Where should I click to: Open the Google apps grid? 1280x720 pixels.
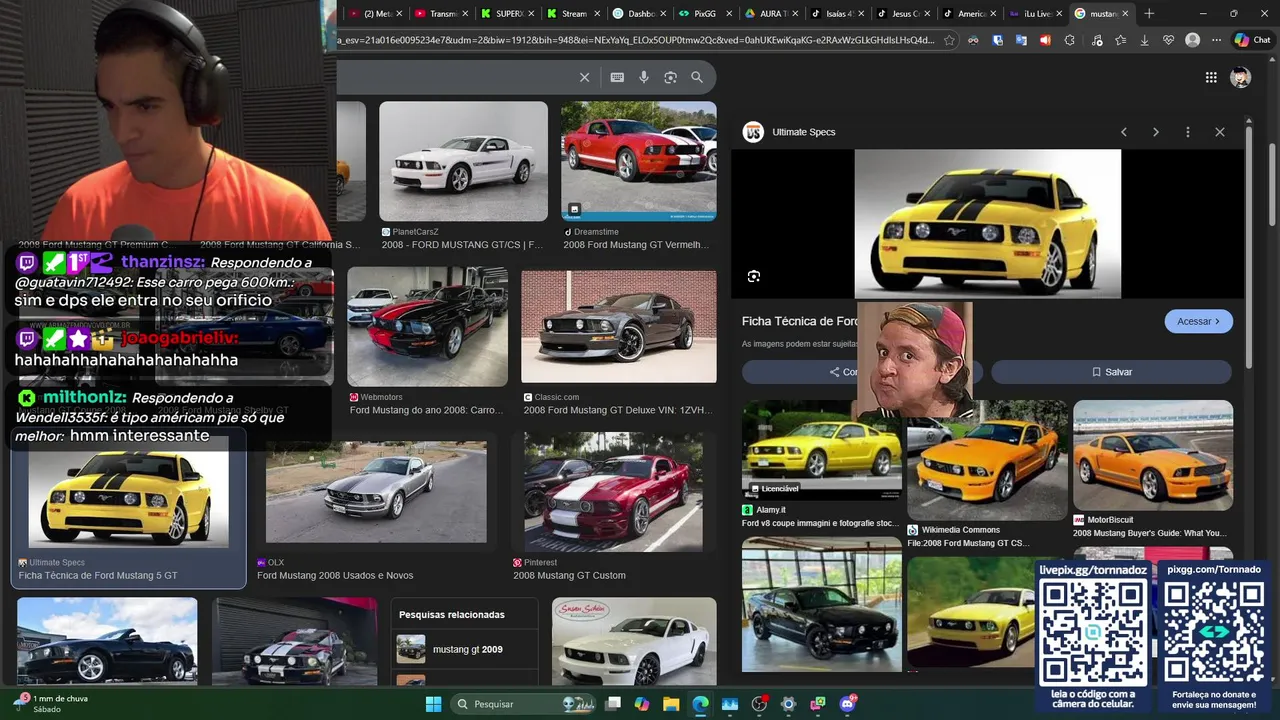coord(1211,77)
